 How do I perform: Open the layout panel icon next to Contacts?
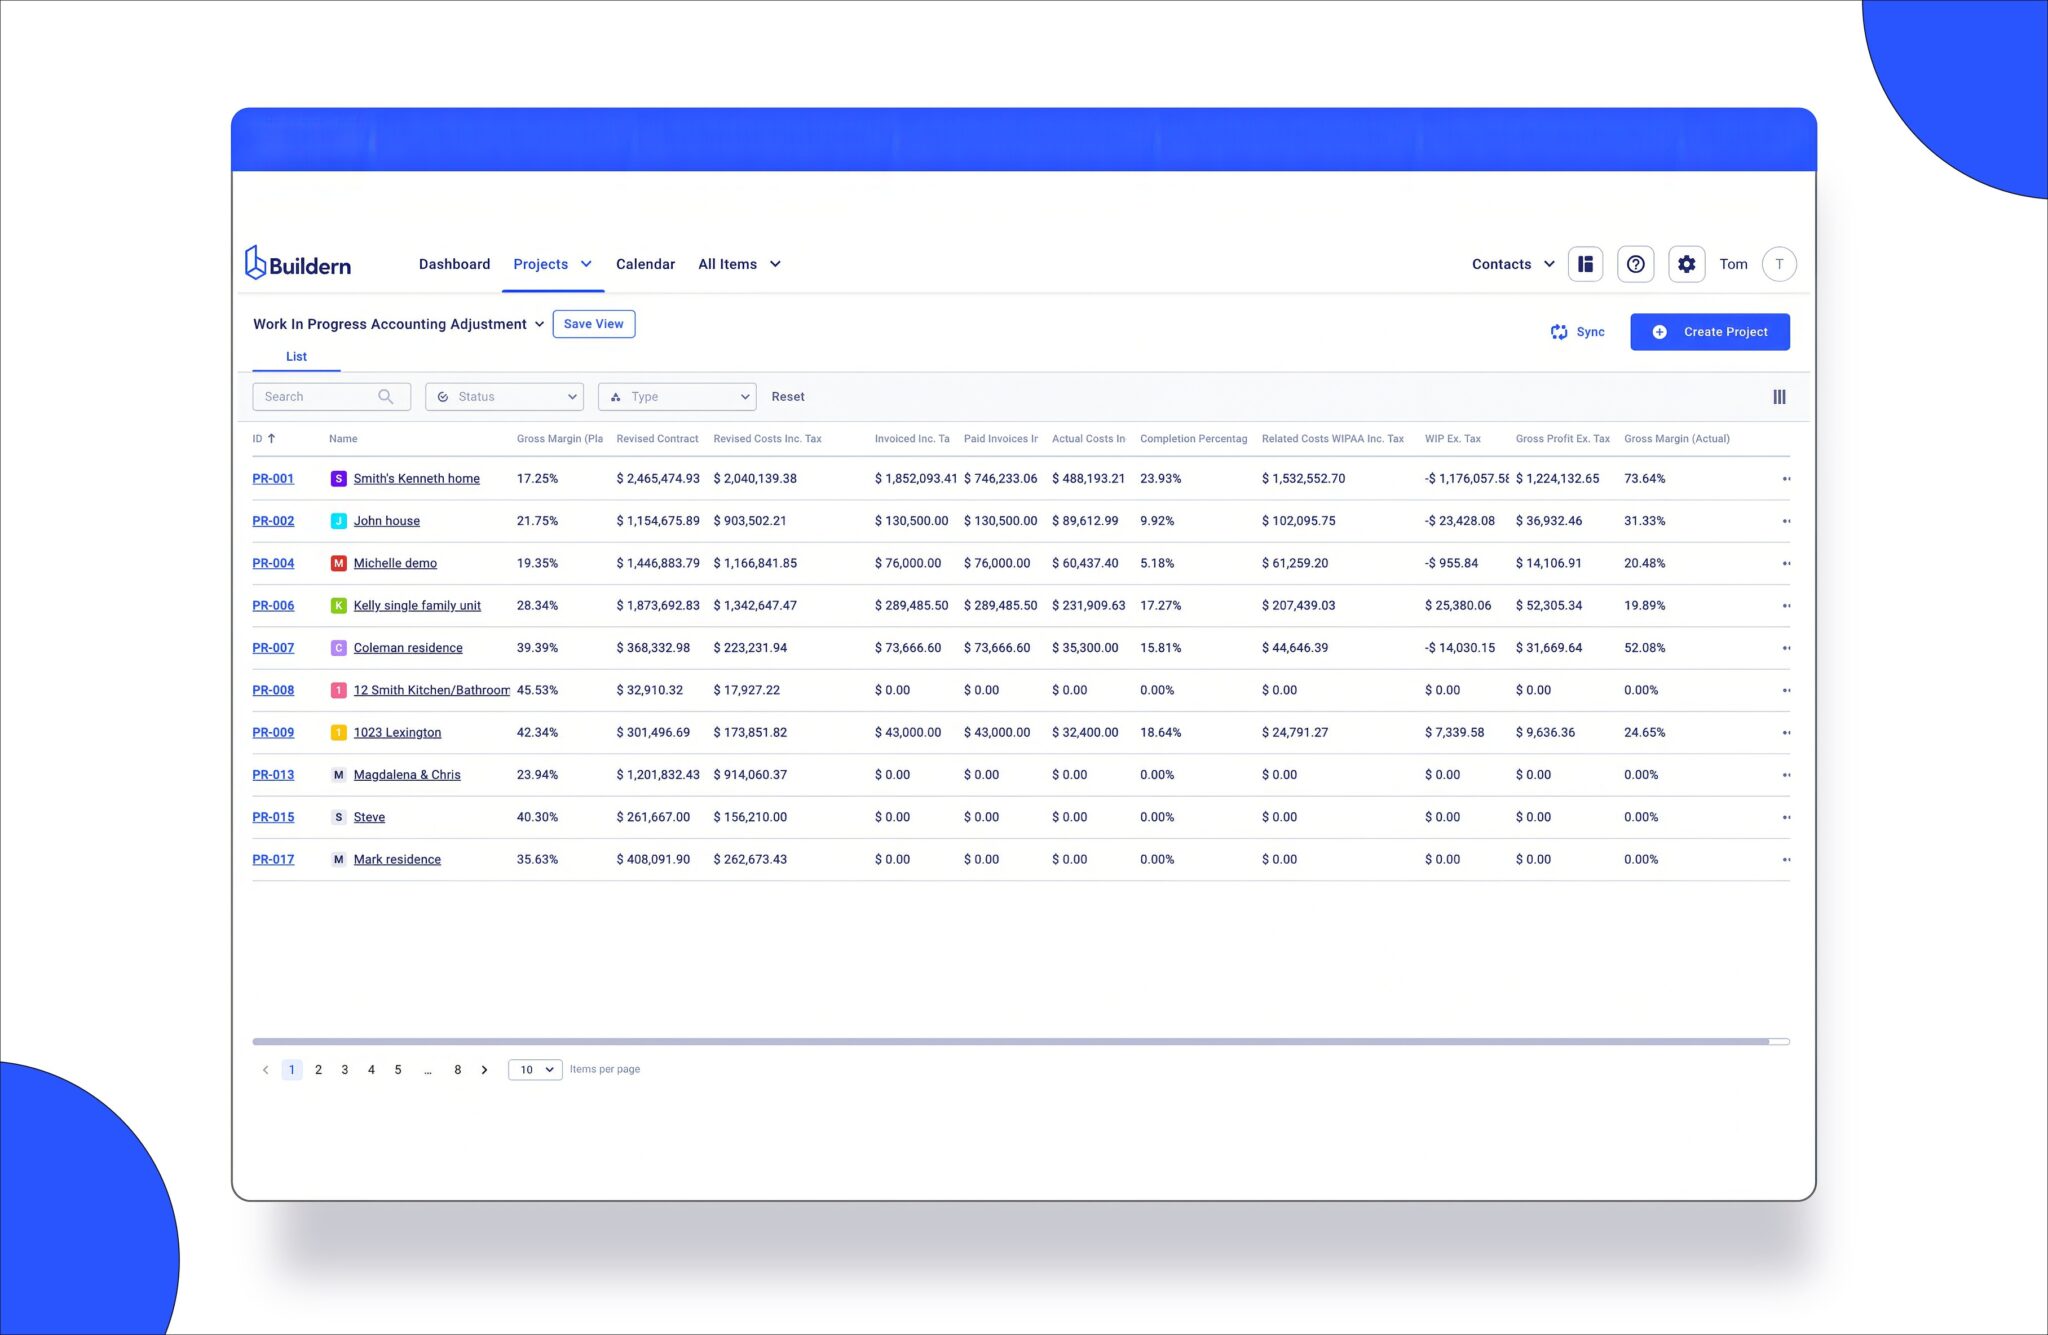pos(1585,264)
